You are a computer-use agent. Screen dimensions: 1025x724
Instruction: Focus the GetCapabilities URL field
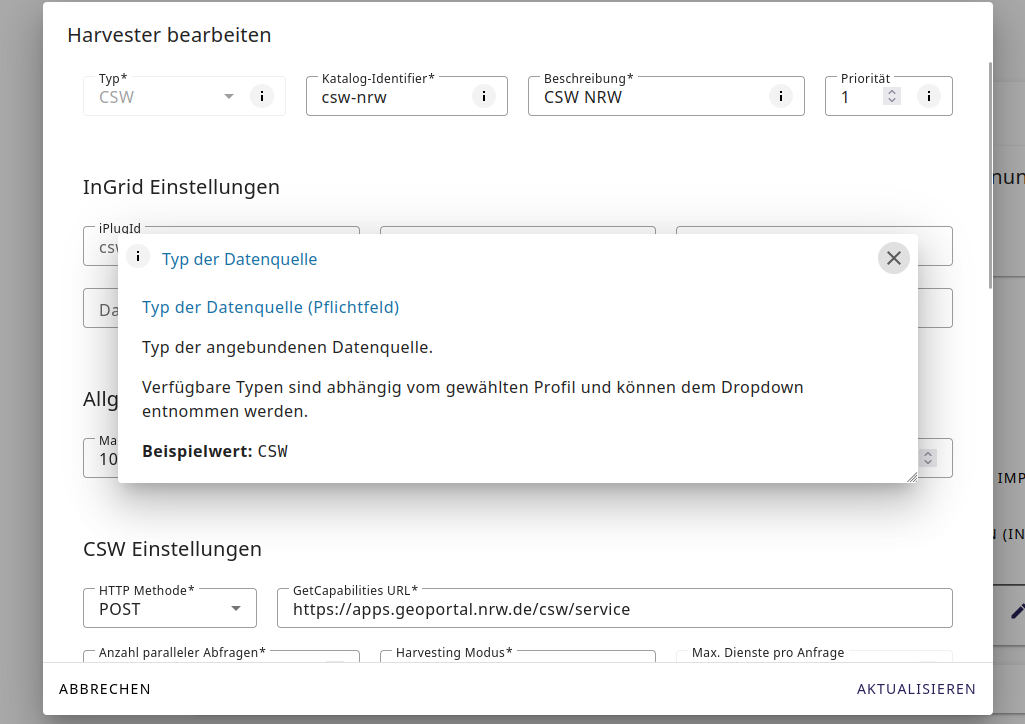tap(613, 609)
